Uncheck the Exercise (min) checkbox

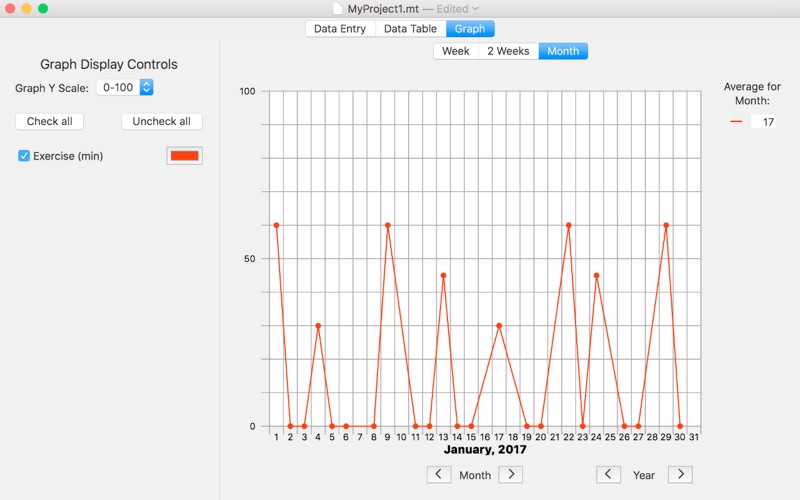click(x=24, y=156)
